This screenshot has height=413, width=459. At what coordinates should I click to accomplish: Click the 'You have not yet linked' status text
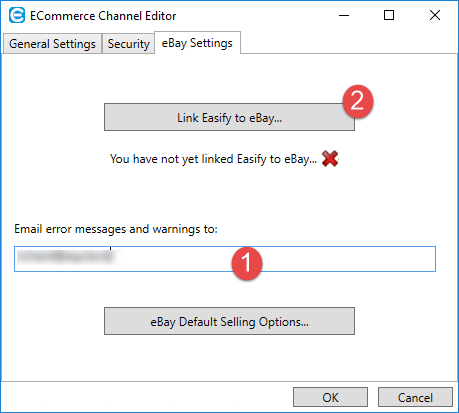213,159
